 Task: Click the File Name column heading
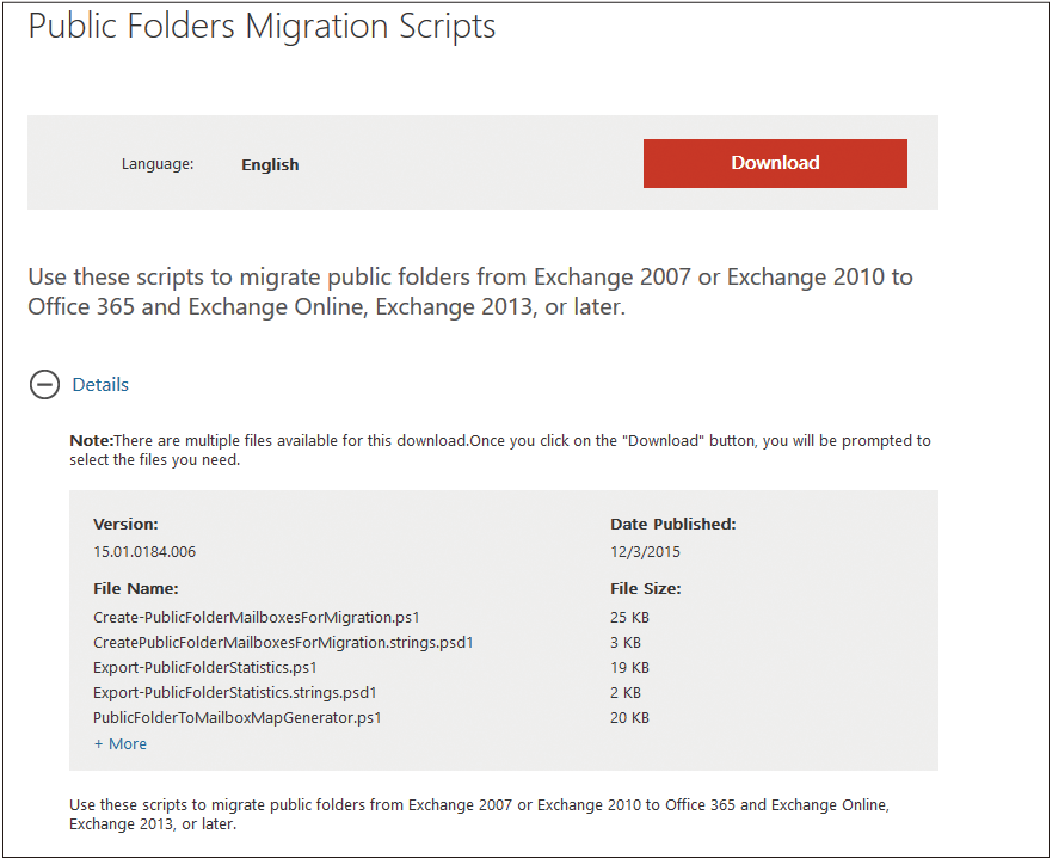(136, 589)
